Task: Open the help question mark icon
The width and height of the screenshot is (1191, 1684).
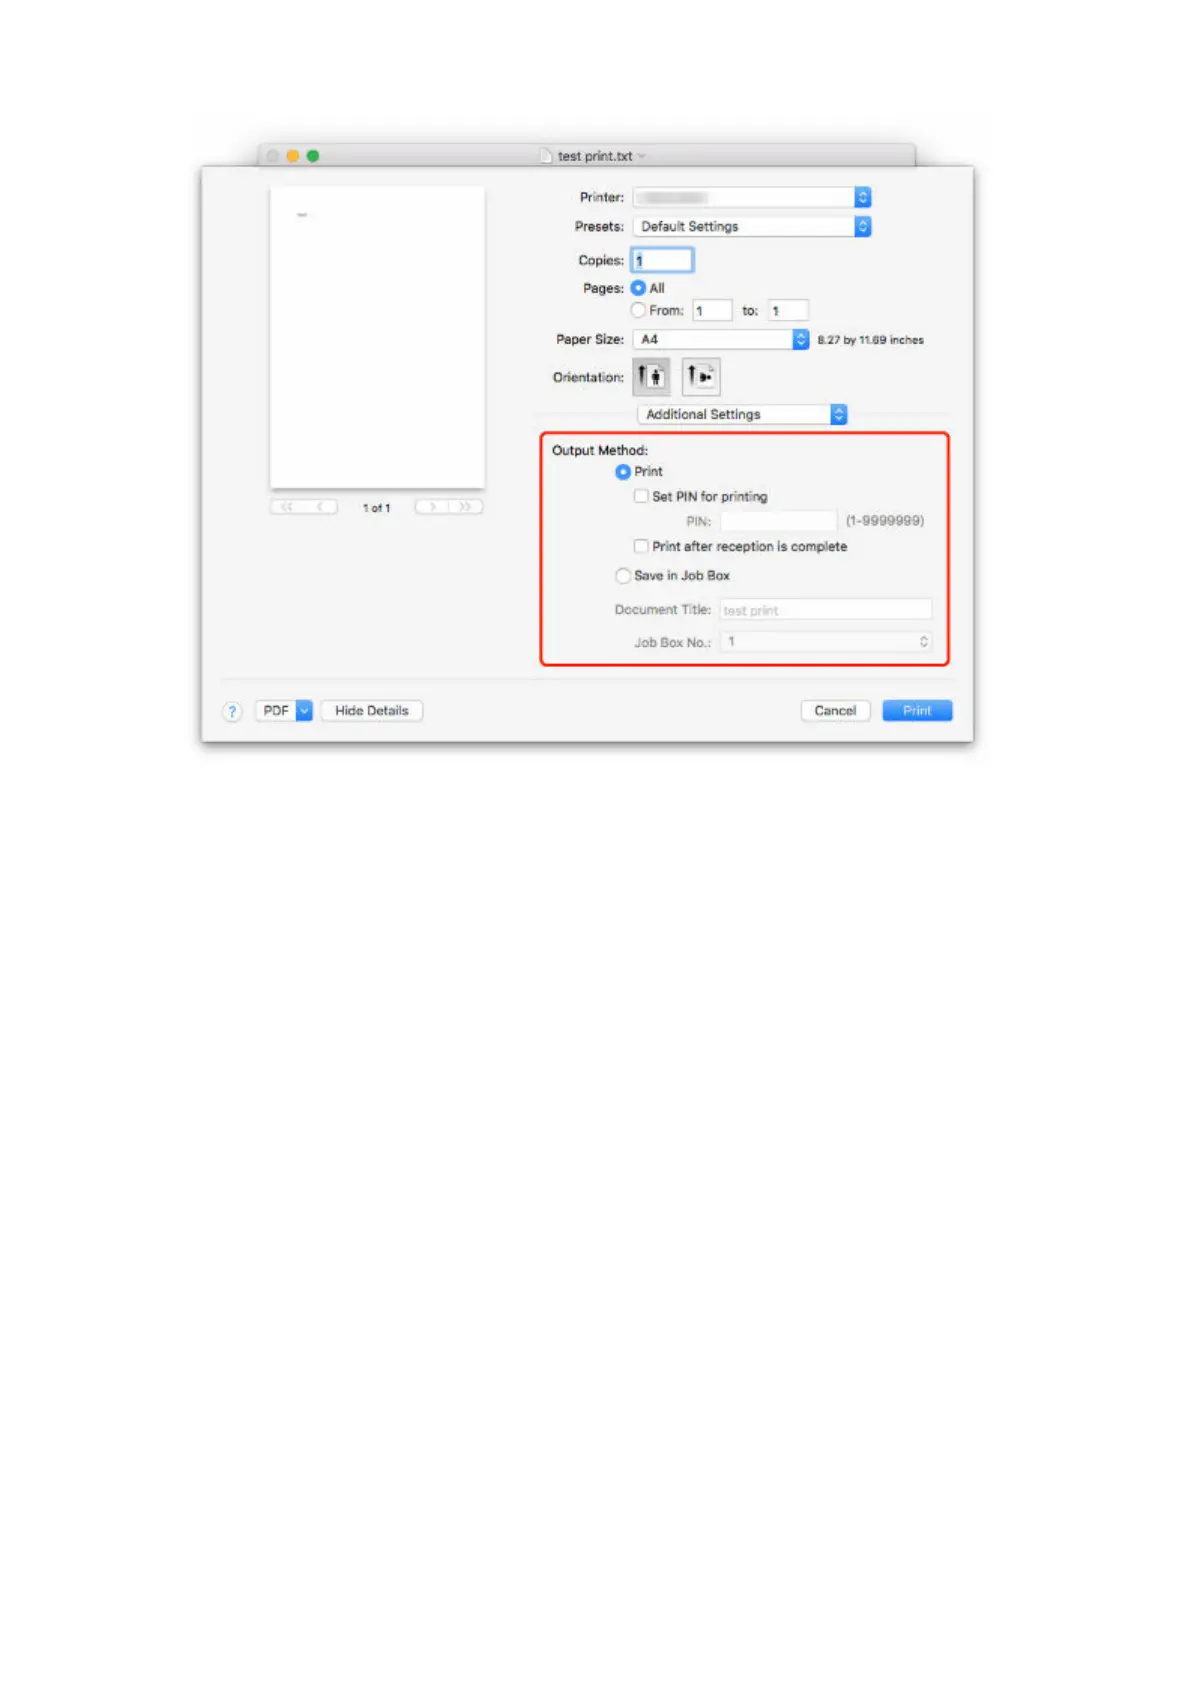Action: coord(232,711)
